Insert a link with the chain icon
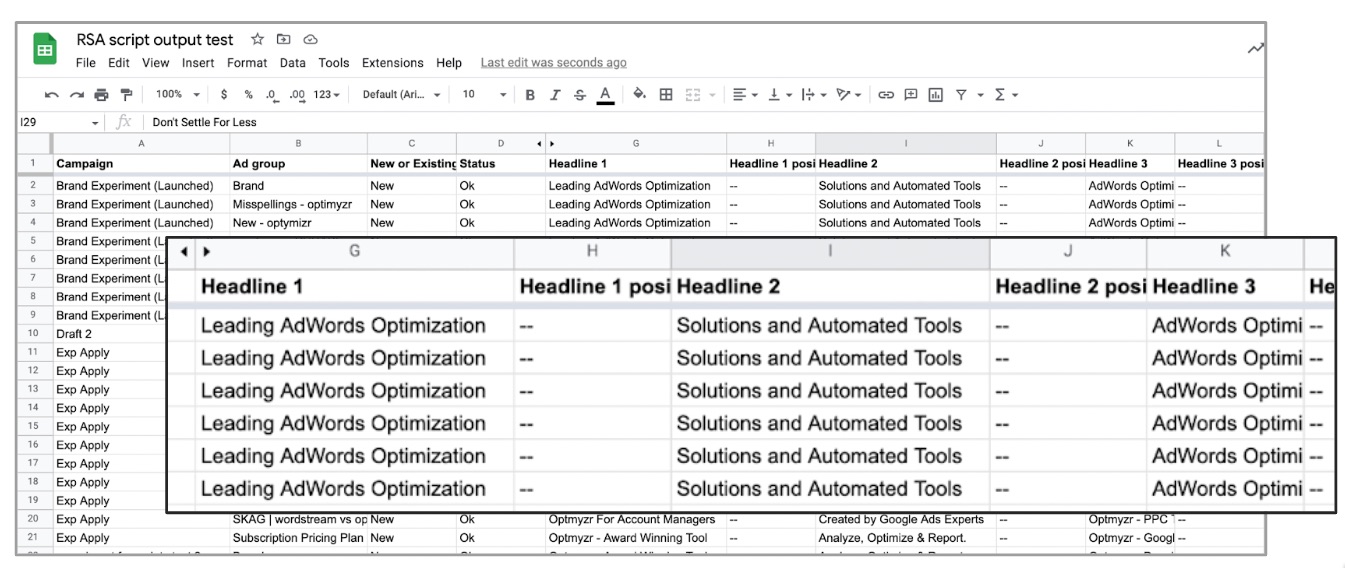 886,95
